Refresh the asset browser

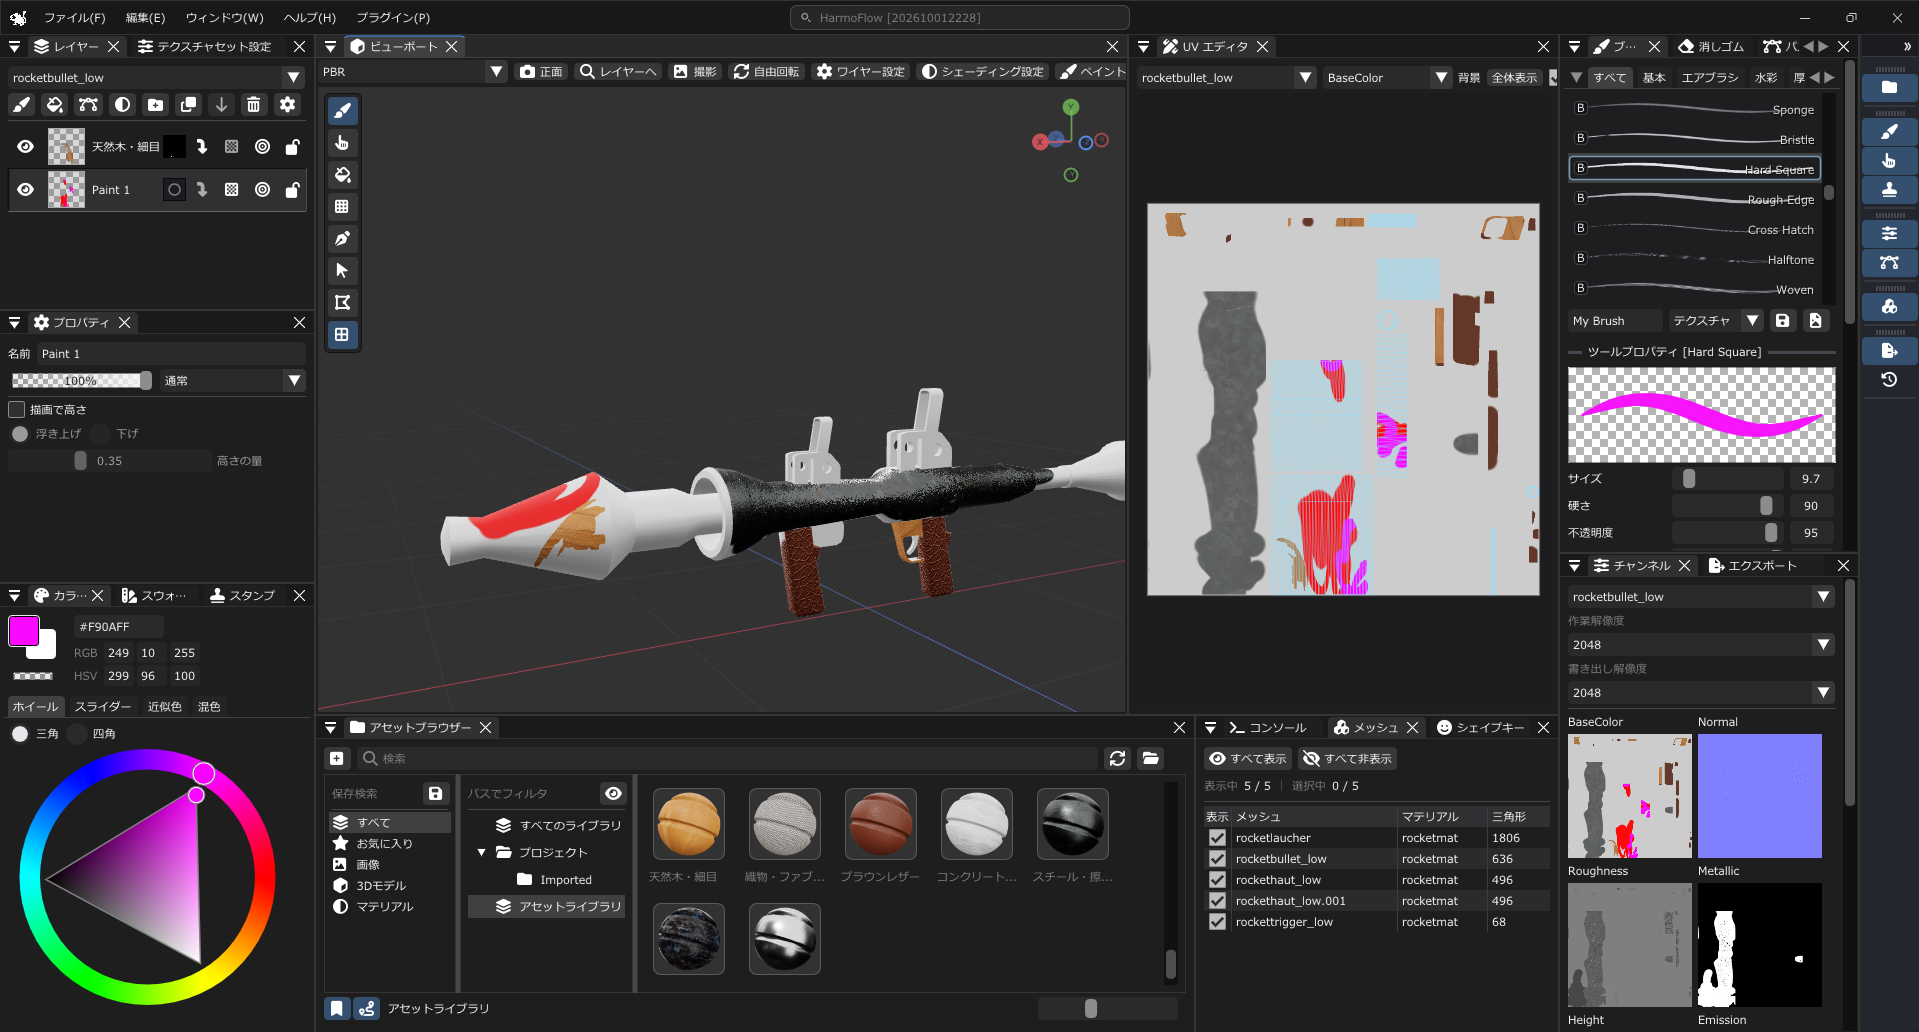pyautogui.click(x=1117, y=759)
